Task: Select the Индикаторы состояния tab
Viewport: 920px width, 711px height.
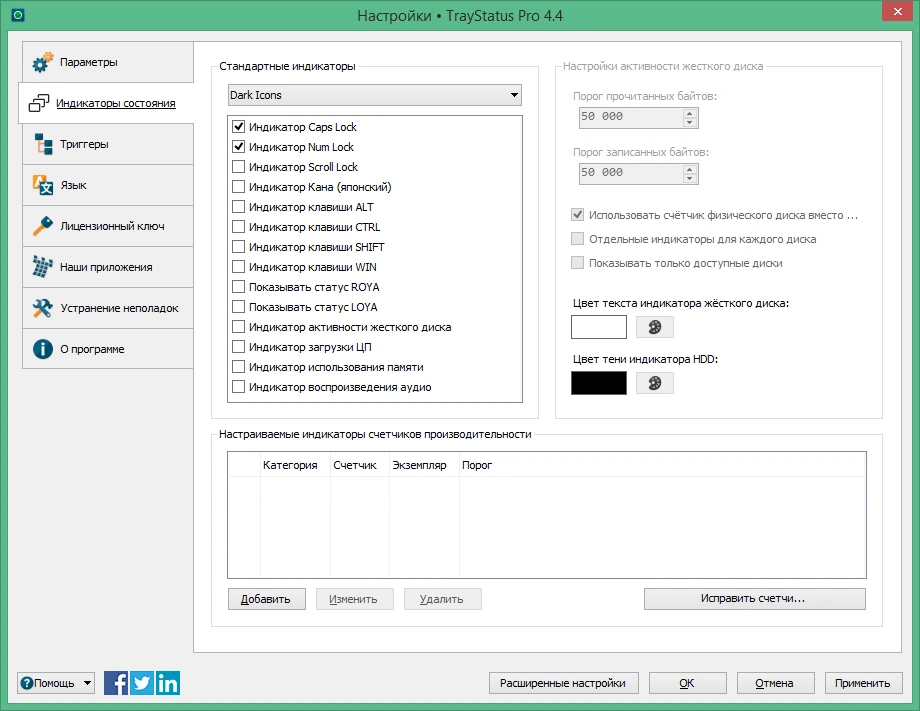Action: [106, 103]
